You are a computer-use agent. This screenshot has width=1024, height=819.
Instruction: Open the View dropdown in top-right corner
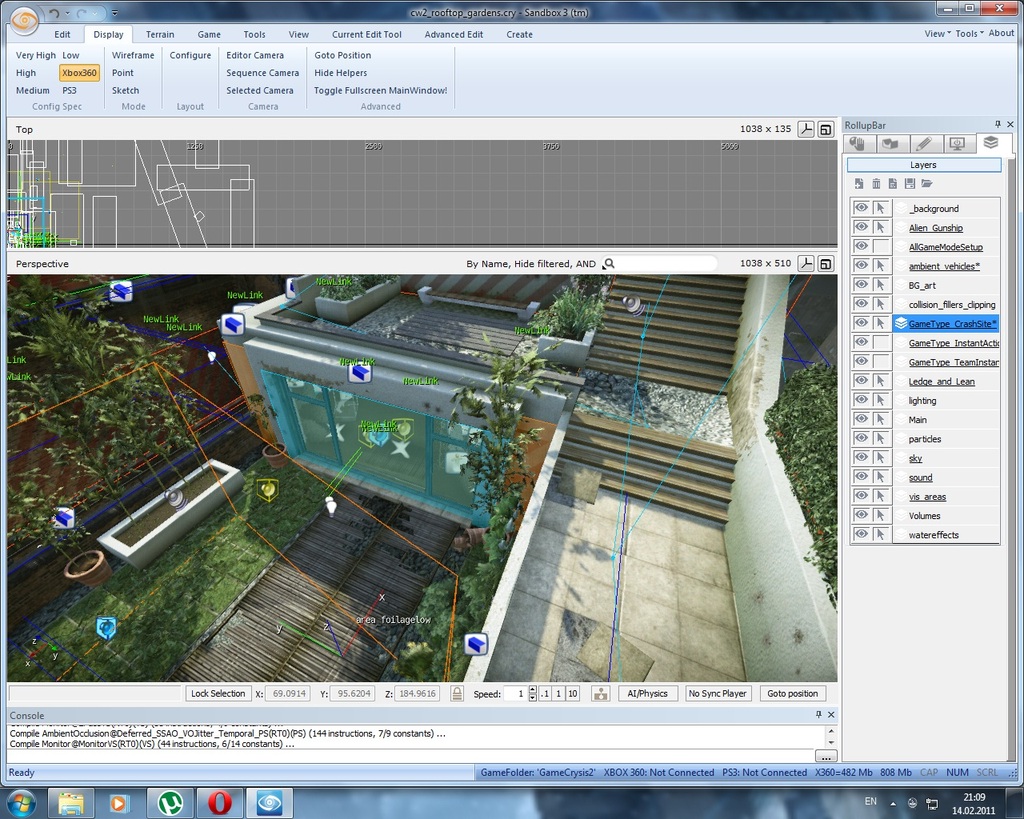pyautogui.click(x=936, y=33)
